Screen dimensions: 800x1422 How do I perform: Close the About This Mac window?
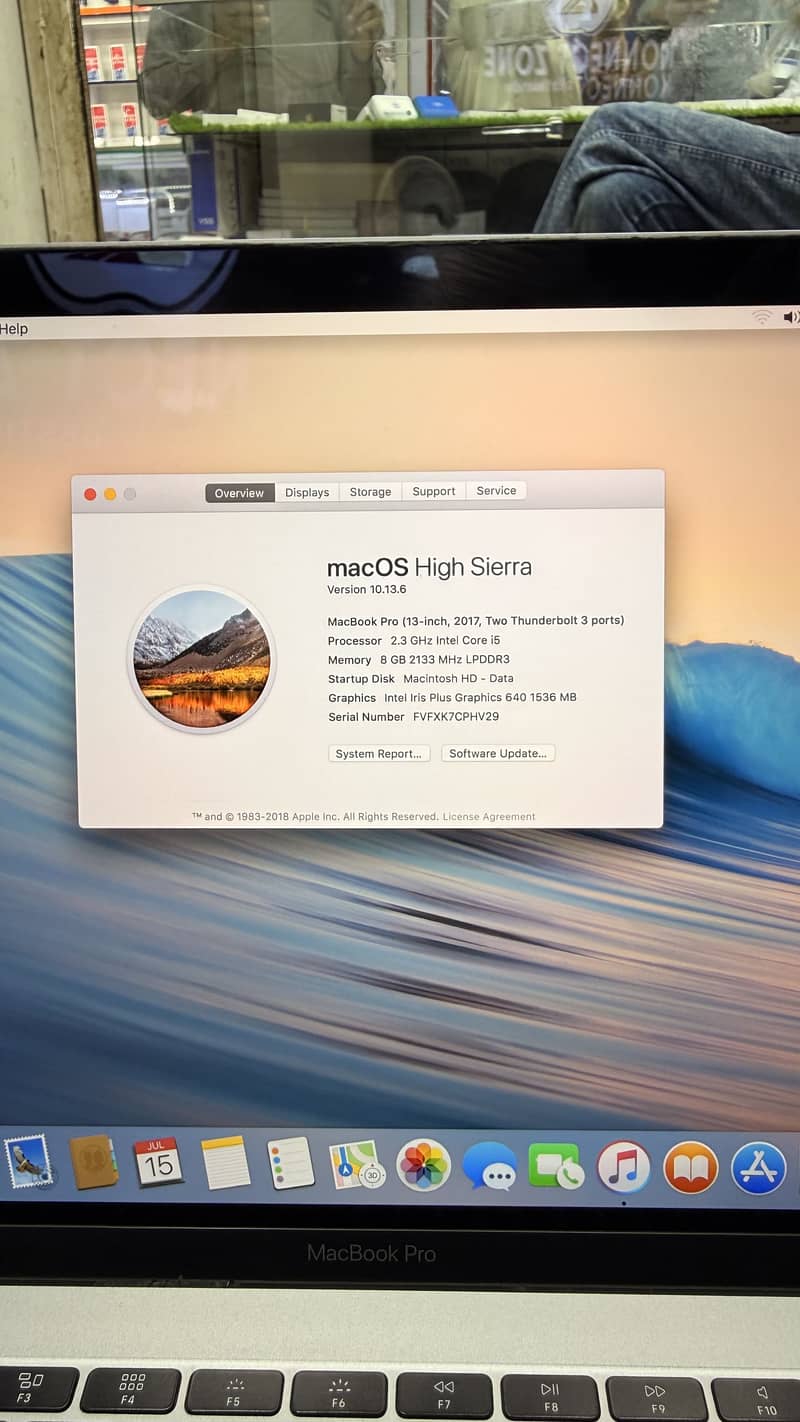(x=91, y=494)
